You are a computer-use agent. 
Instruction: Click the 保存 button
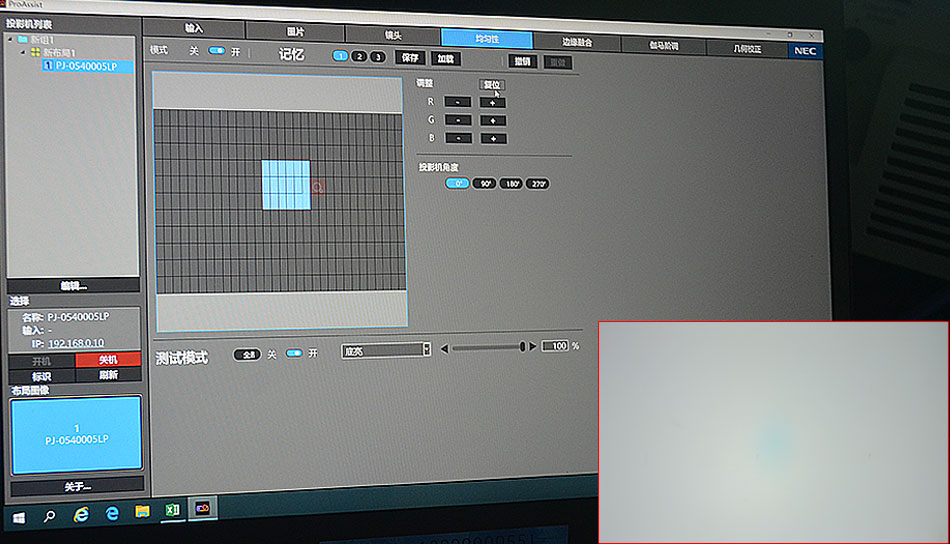click(x=409, y=58)
